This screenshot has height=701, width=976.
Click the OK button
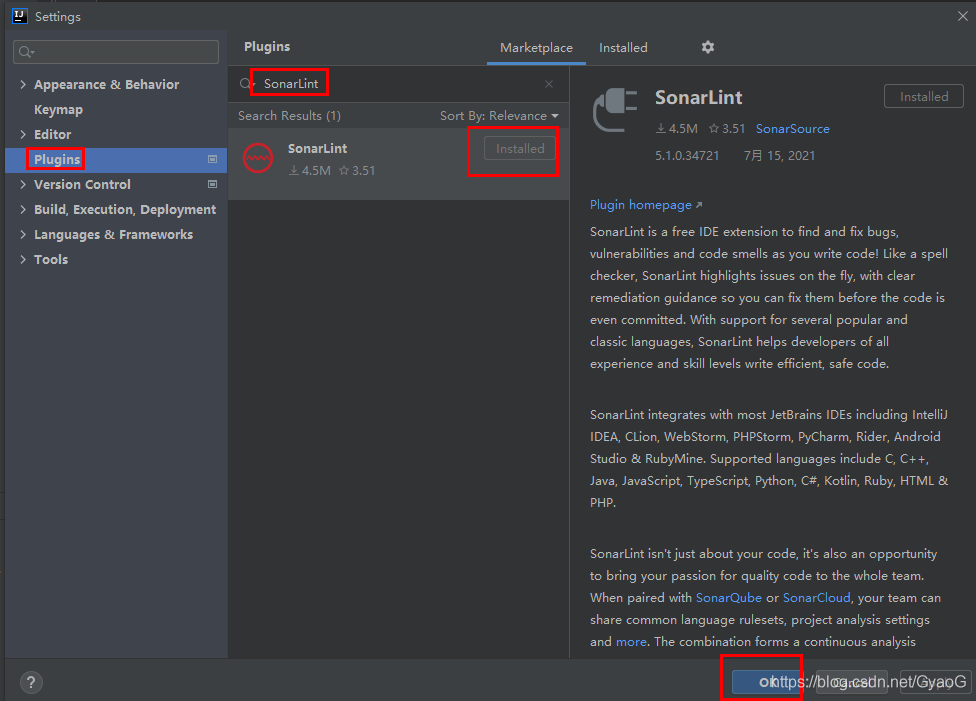click(x=765, y=682)
